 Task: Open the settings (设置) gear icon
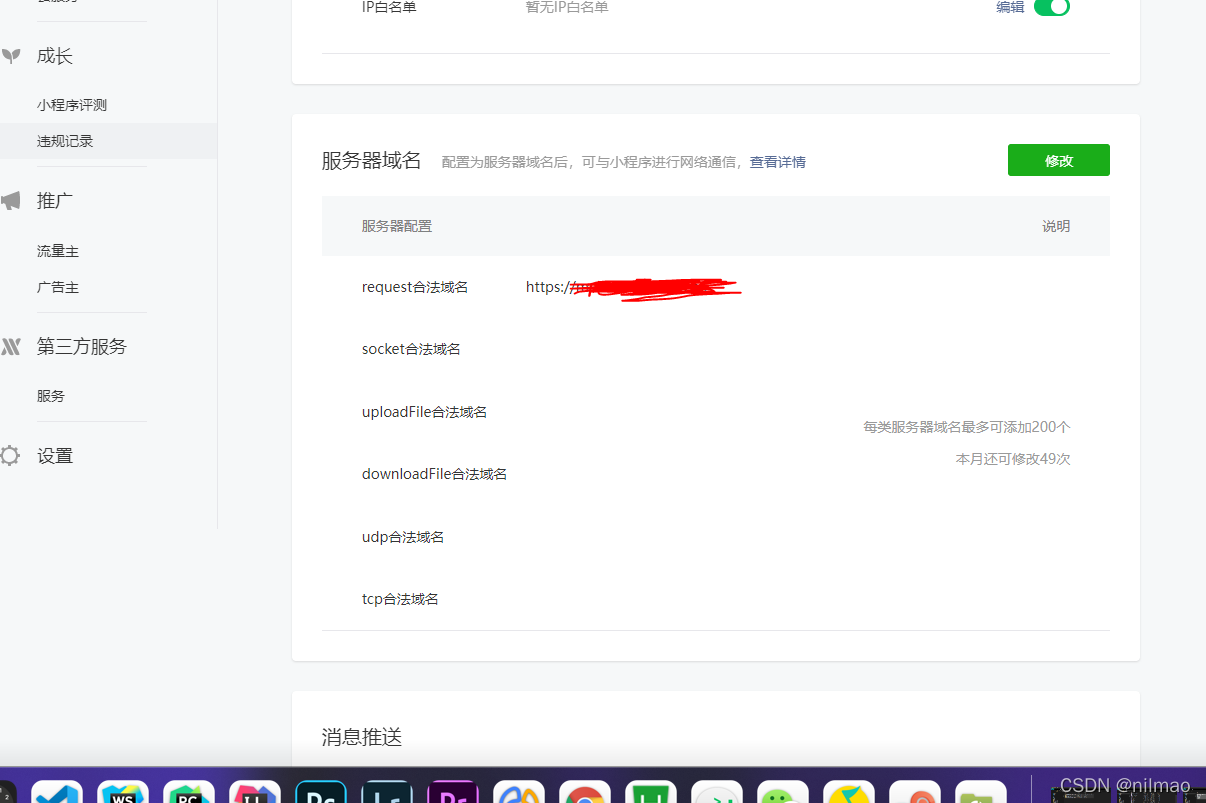tap(10, 455)
